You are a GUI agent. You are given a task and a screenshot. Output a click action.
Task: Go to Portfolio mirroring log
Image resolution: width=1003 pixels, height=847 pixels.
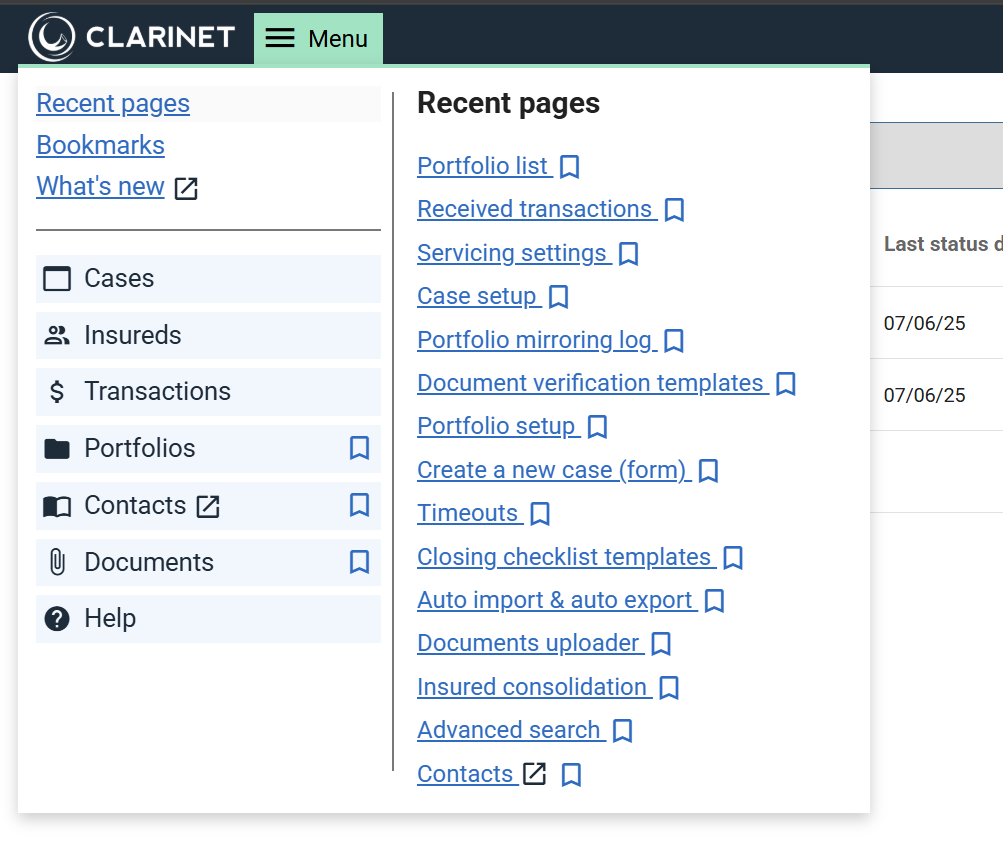click(x=534, y=340)
